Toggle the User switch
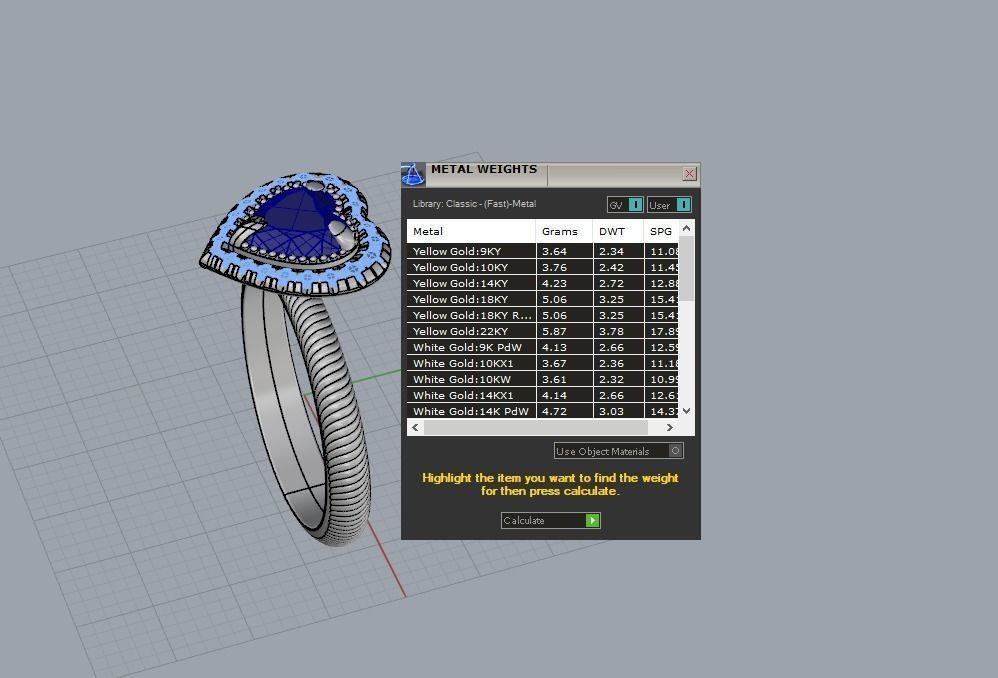This screenshot has height=678, width=998. (683, 205)
